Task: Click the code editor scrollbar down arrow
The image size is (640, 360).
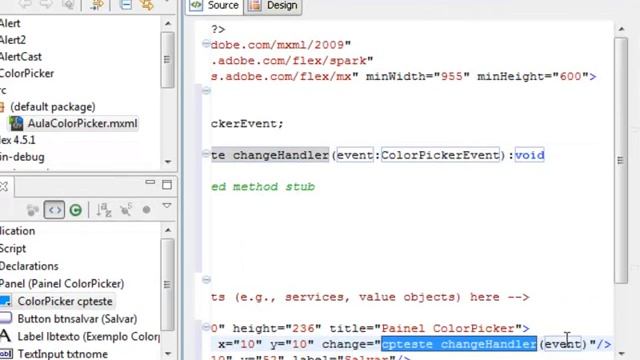Action: 621,353
